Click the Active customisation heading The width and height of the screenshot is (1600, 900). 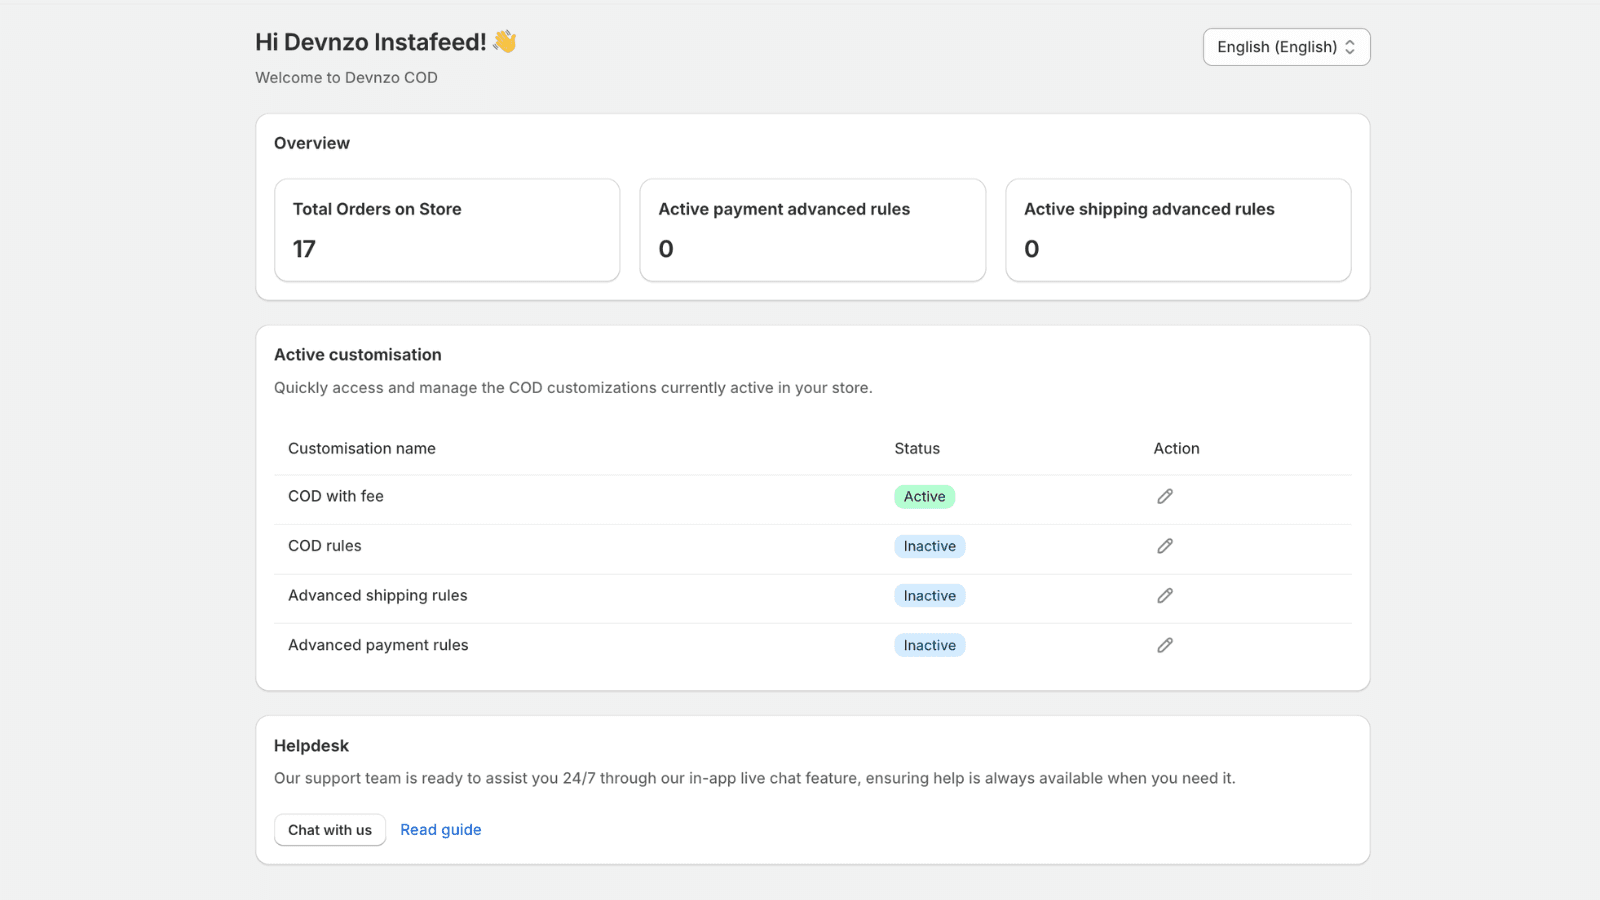coord(358,355)
